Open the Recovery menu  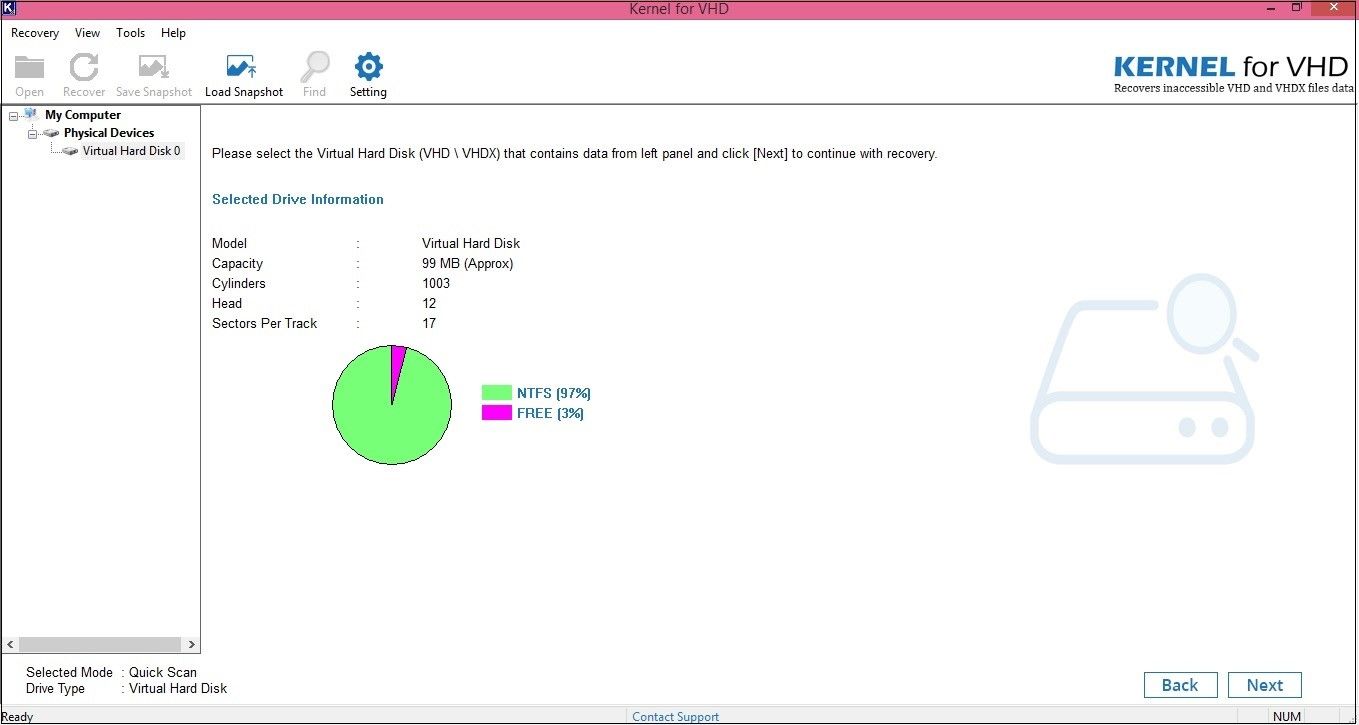tap(35, 33)
